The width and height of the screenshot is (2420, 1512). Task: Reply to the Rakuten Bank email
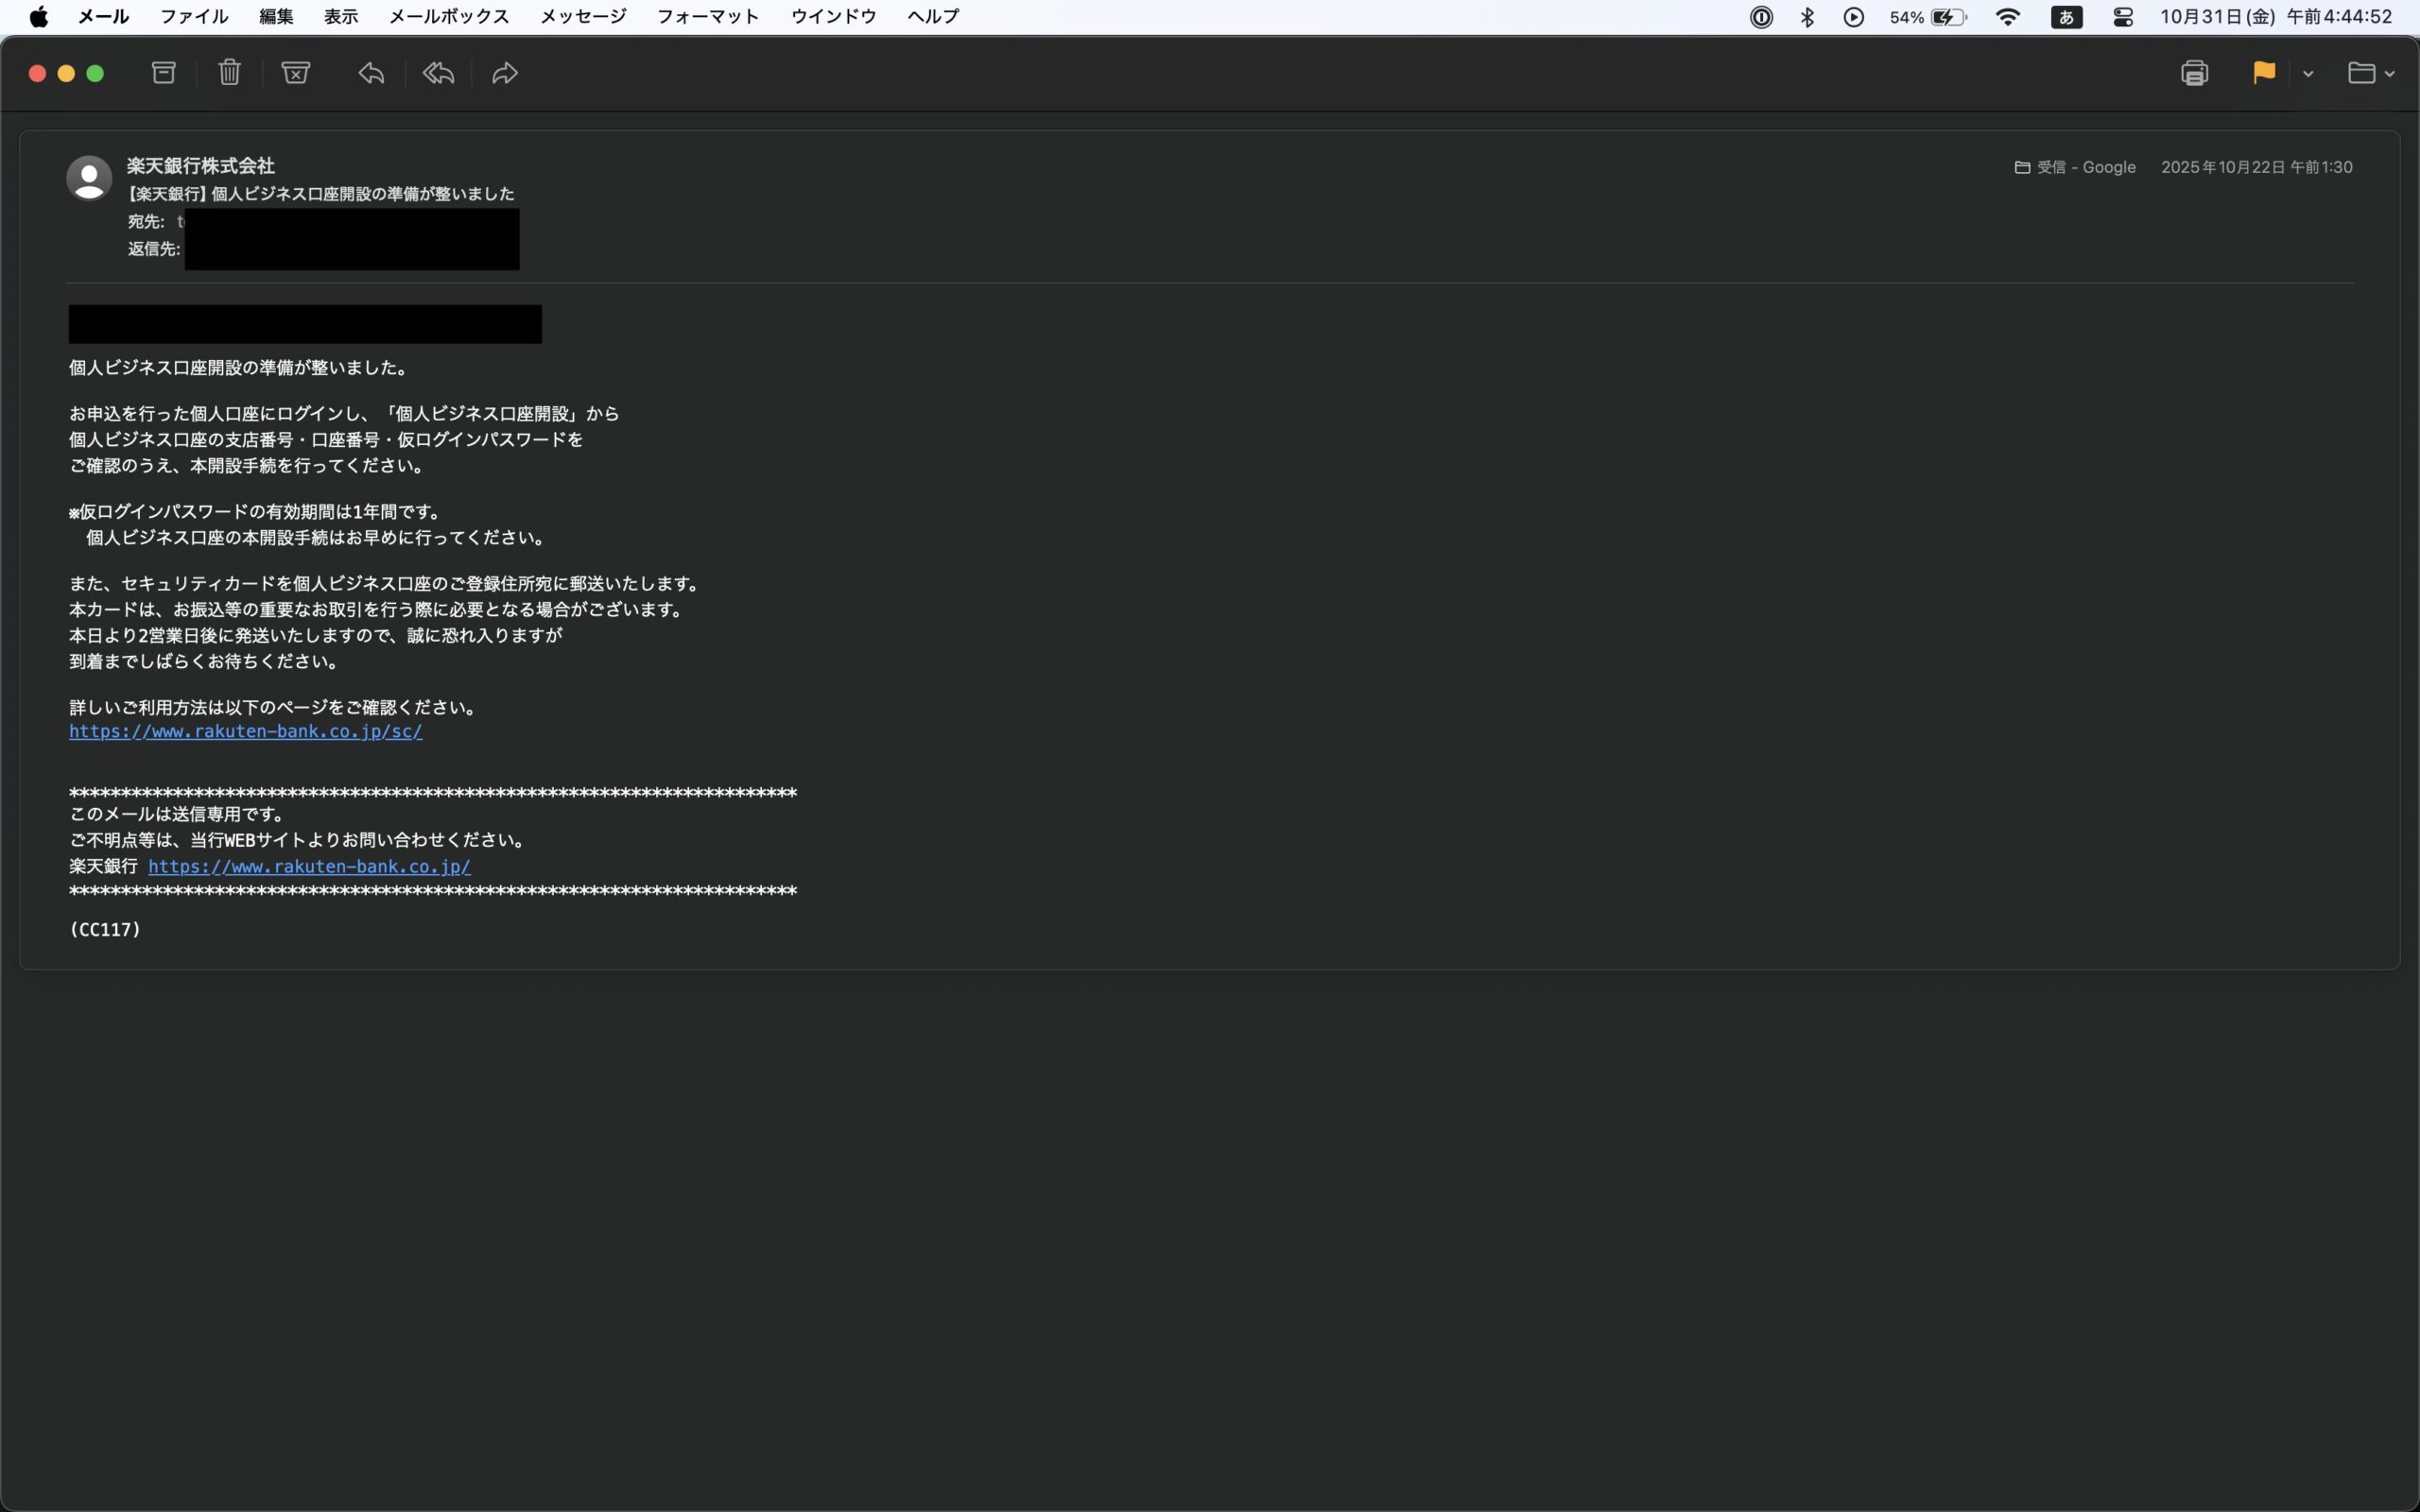pos(371,73)
